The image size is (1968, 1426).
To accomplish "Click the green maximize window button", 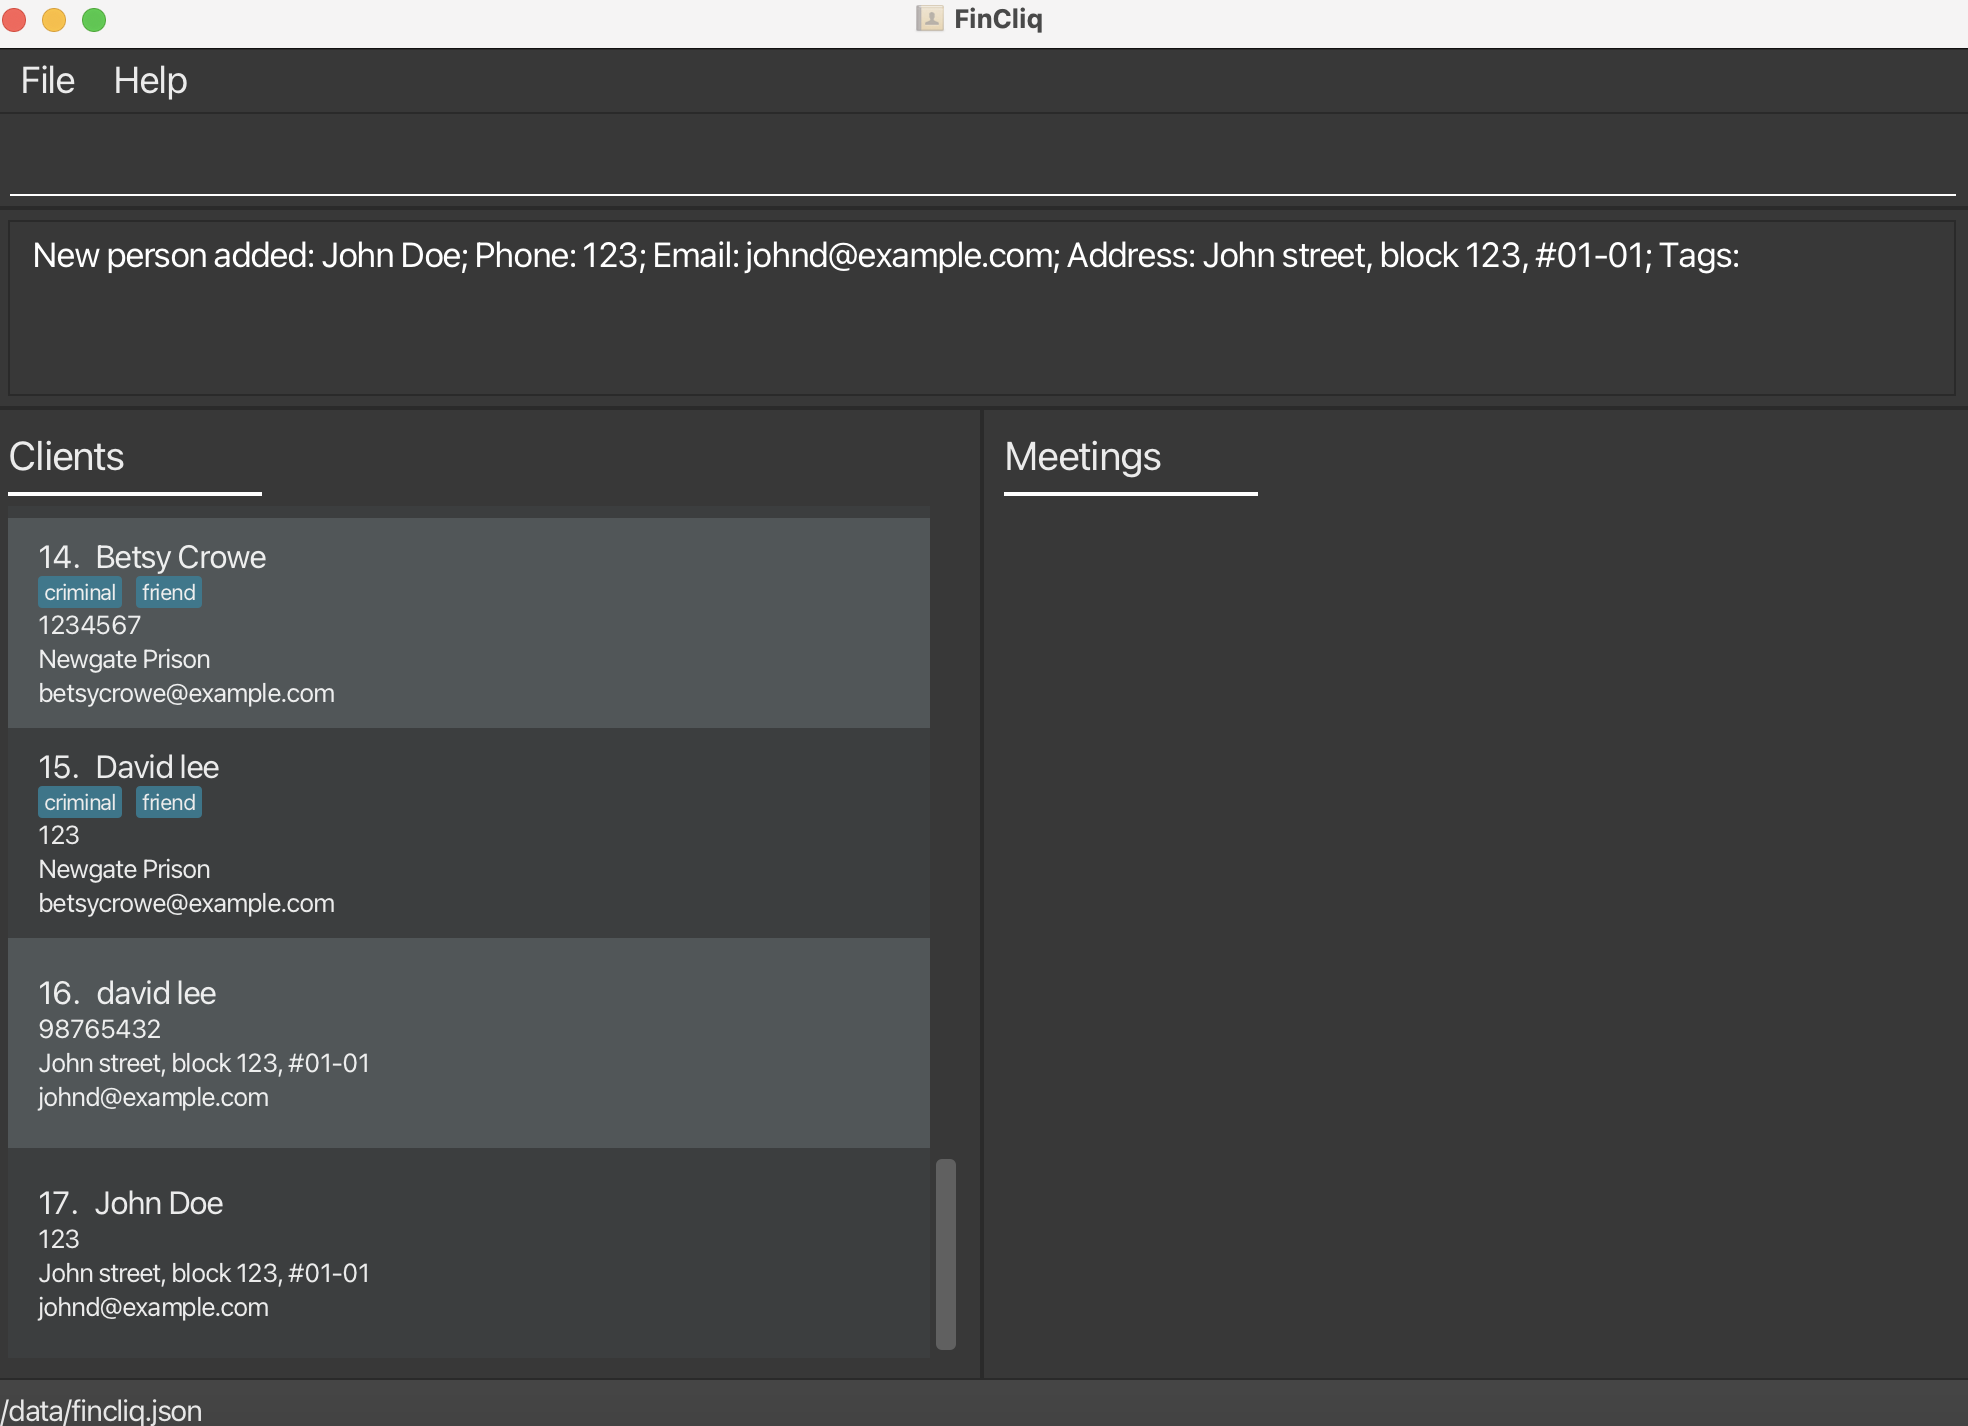I will pyautogui.click(x=94, y=20).
